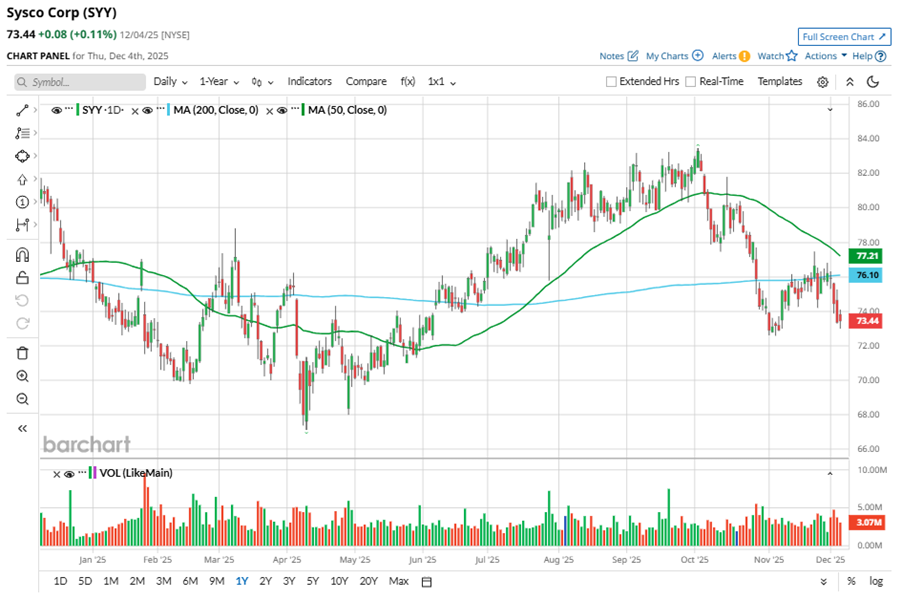The height and width of the screenshot is (600, 902).
Task: Add SYY to Watch list
Action: click(777, 56)
